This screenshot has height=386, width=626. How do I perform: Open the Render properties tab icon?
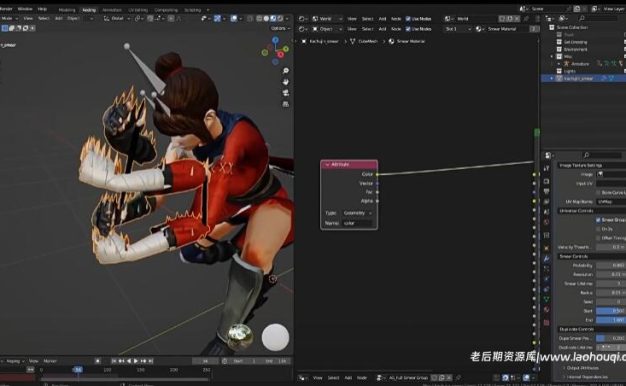[547, 182]
